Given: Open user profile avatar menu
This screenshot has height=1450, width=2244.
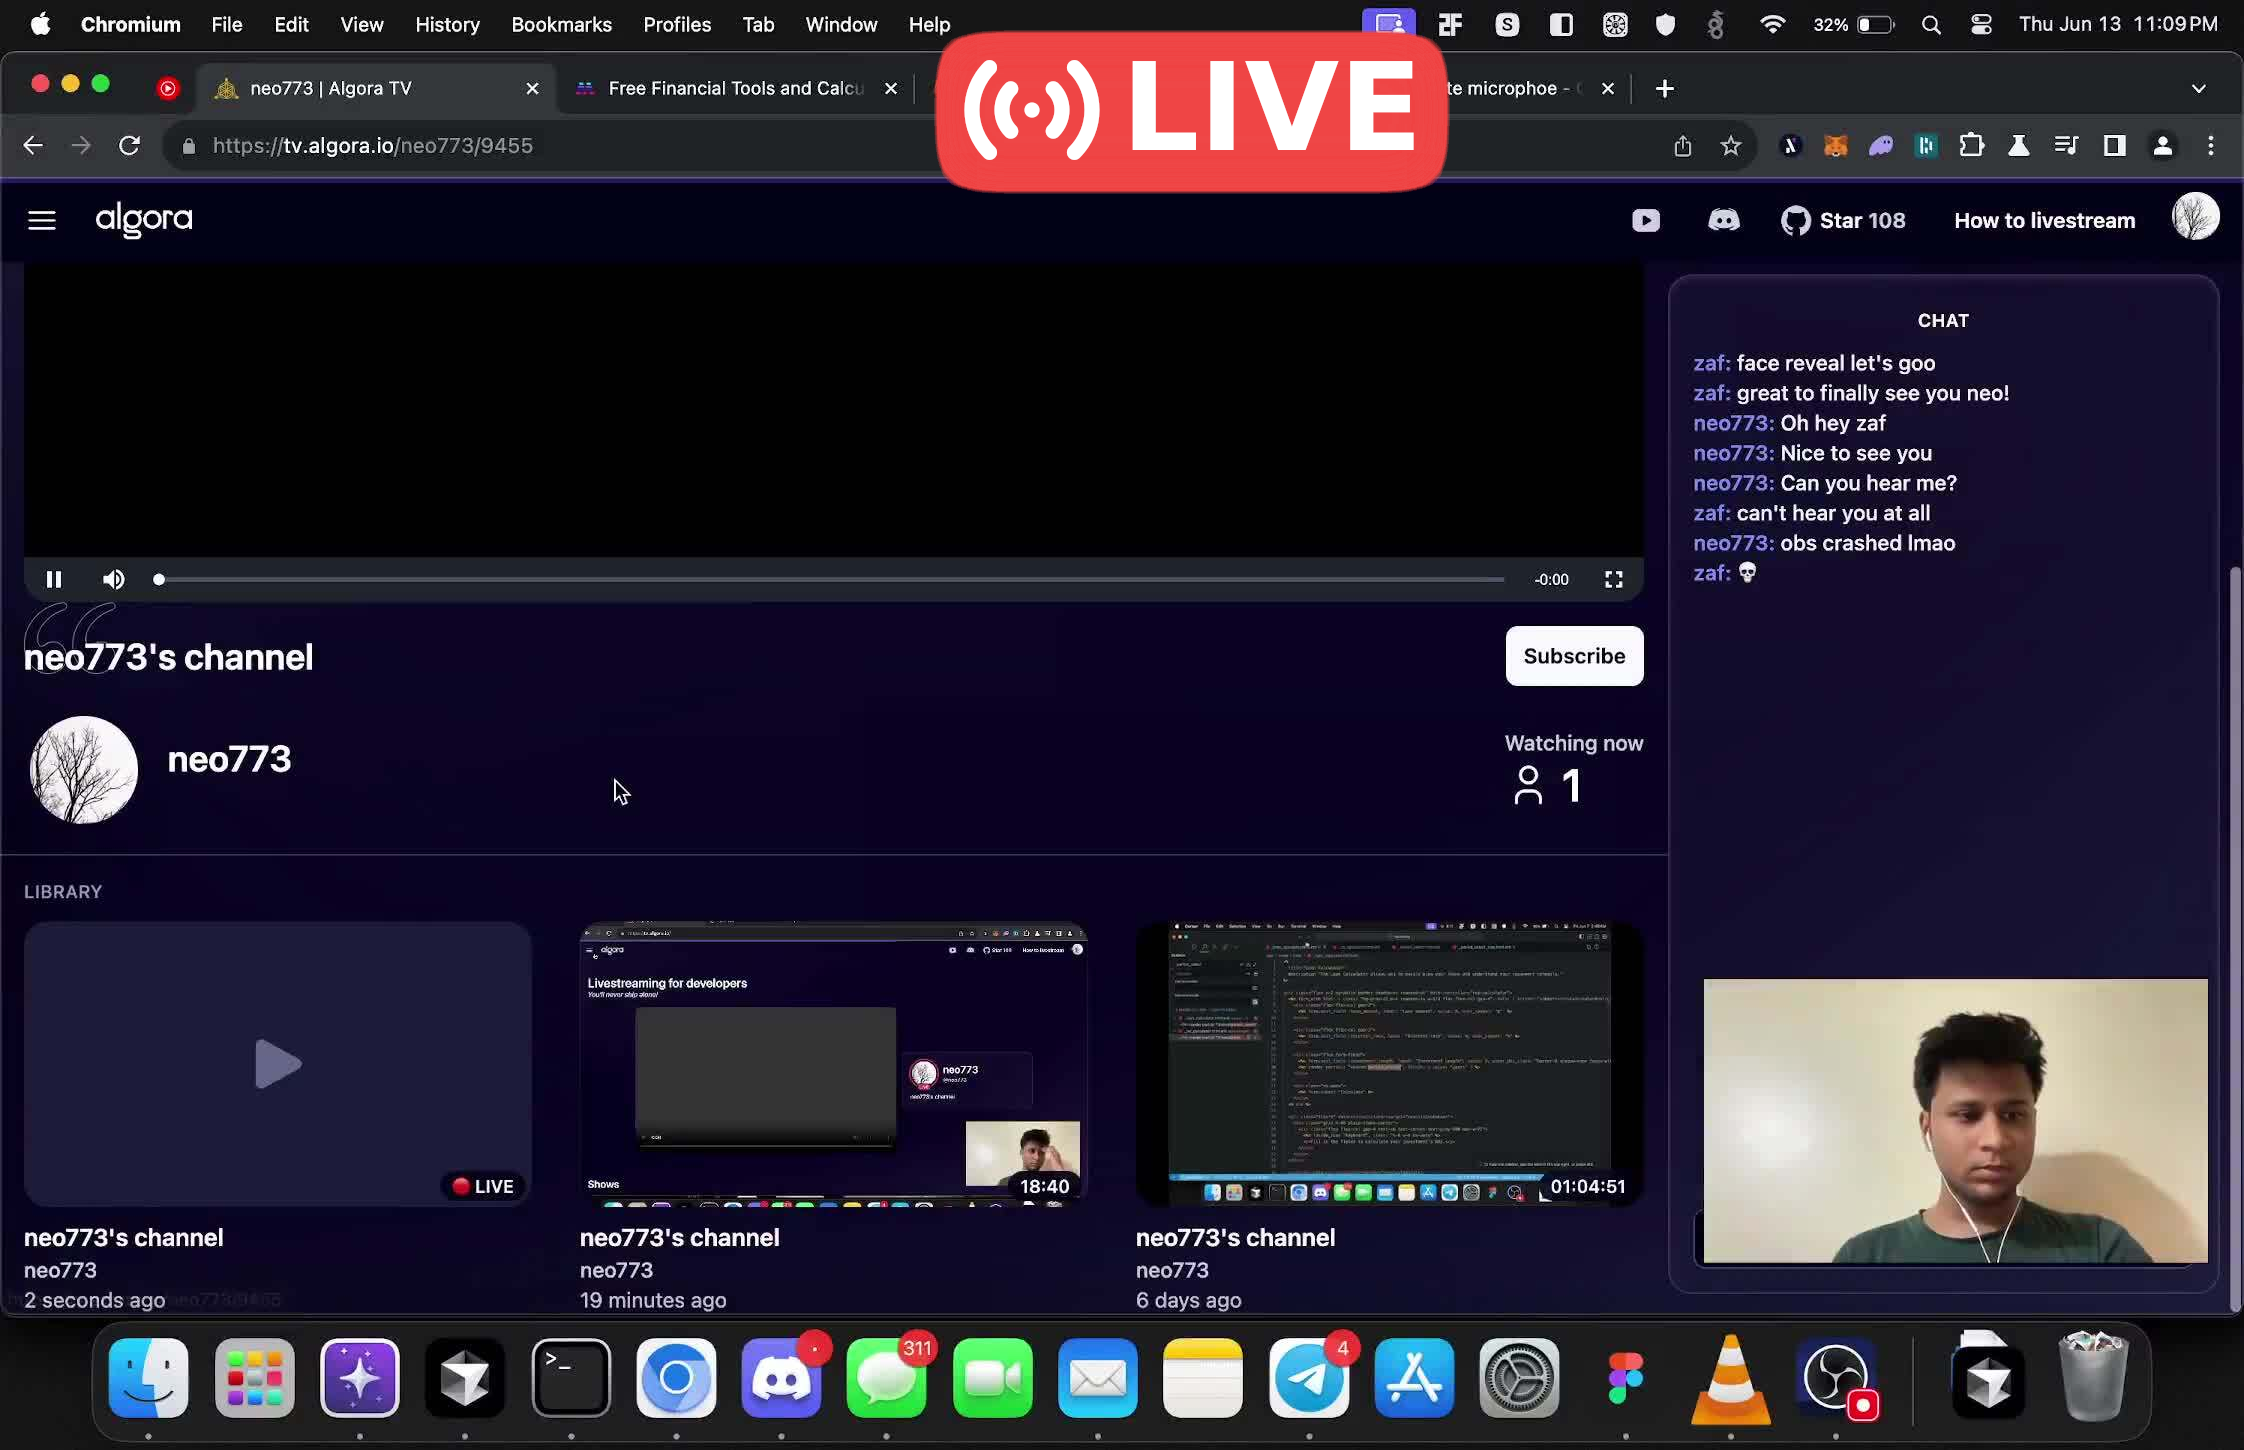Looking at the screenshot, I should point(2195,218).
